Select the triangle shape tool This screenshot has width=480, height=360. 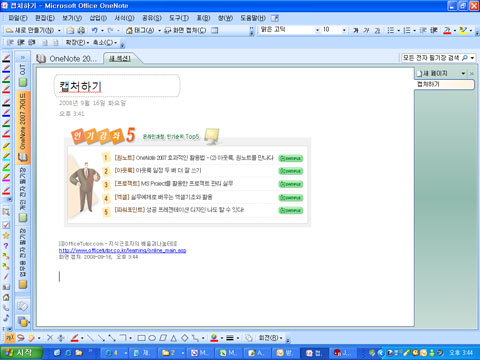click(173, 338)
